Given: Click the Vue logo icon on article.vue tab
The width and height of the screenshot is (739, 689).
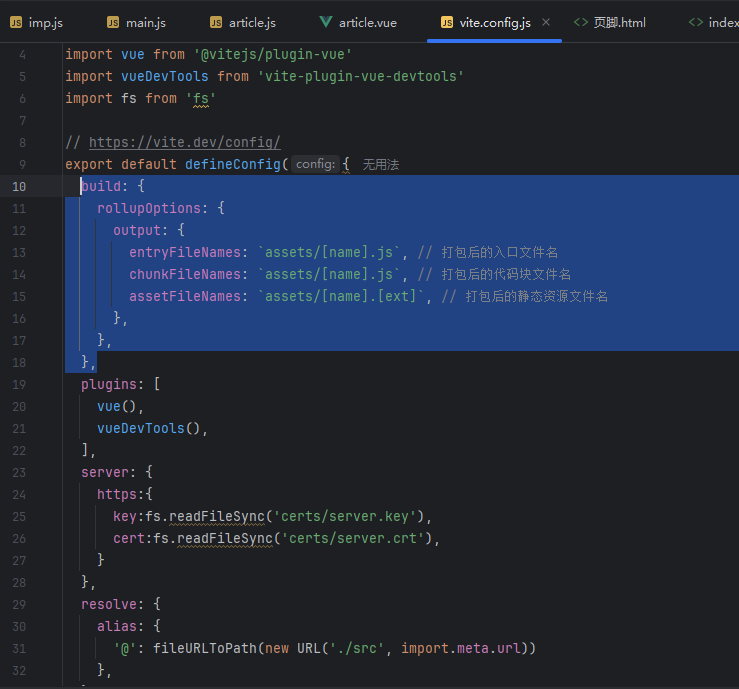Looking at the screenshot, I should click(x=326, y=22).
